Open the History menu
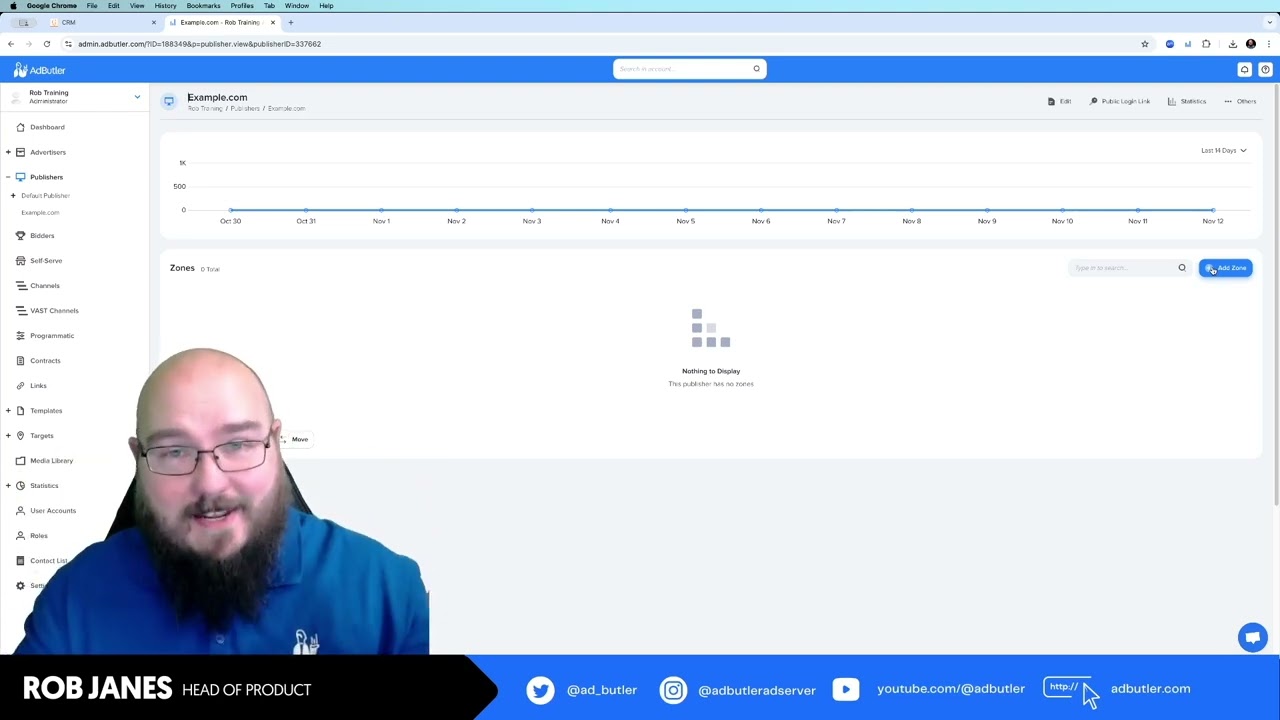 click(165, 6)
